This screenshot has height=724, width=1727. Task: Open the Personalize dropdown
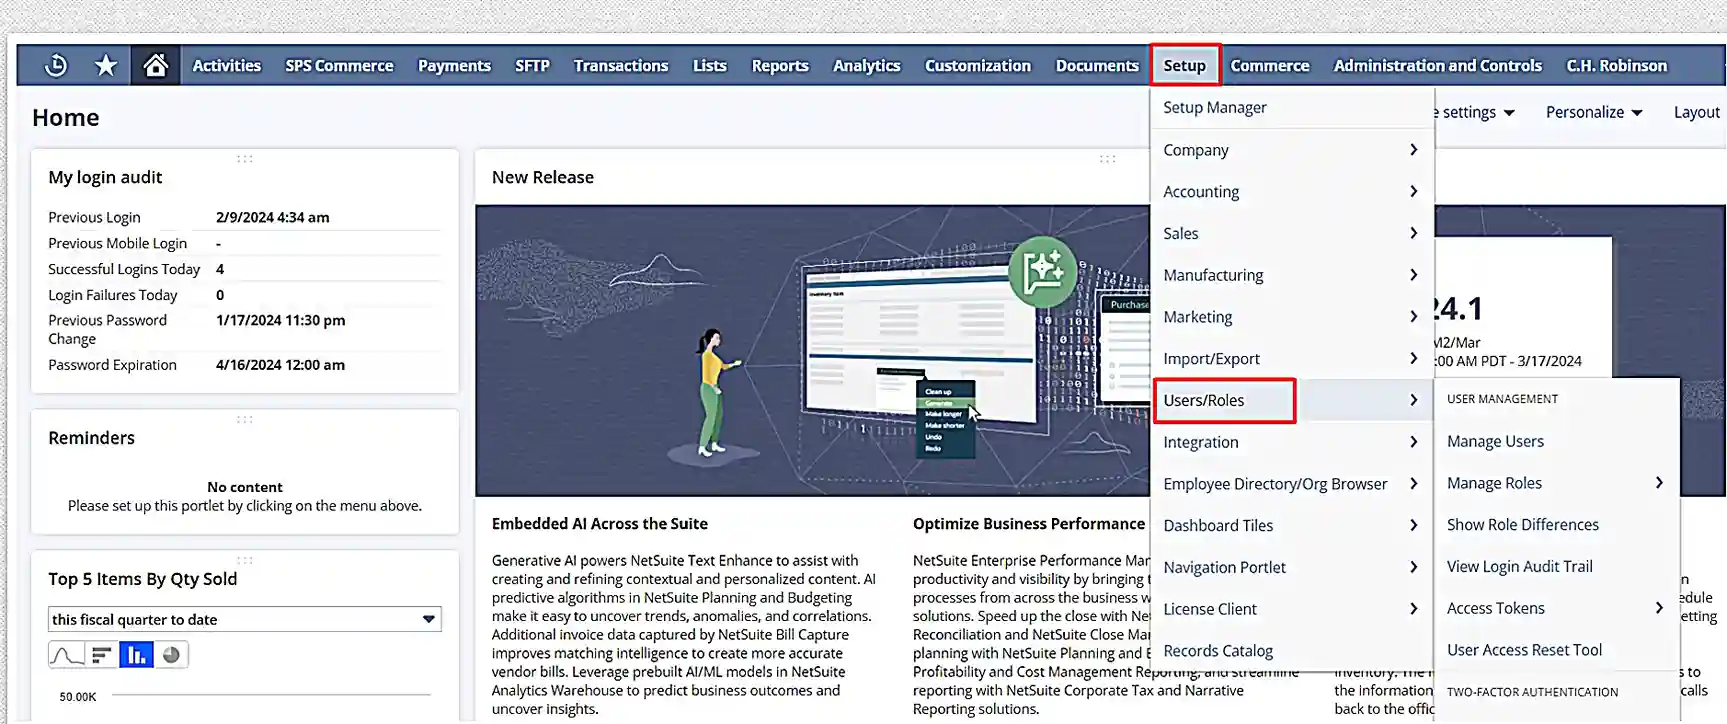(1594, 112)
